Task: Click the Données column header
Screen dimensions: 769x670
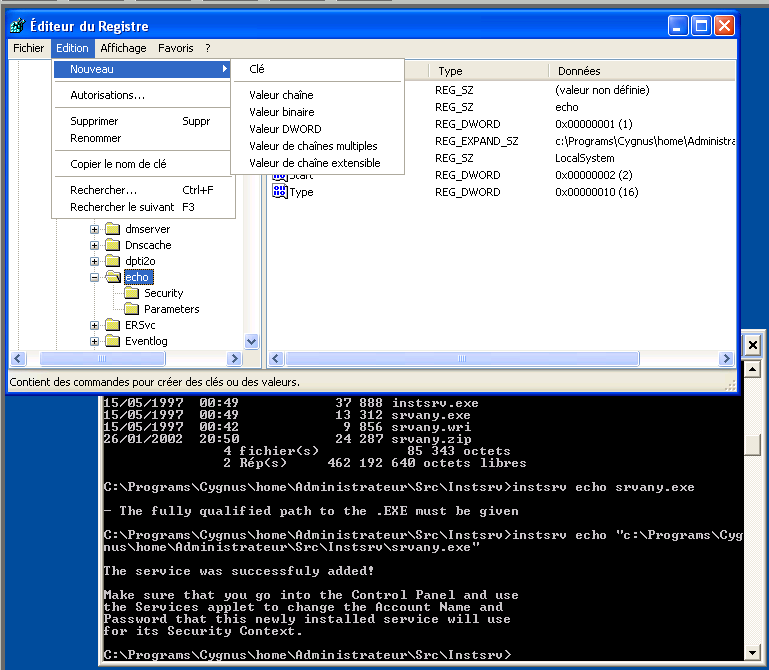Action: point(641,71)
